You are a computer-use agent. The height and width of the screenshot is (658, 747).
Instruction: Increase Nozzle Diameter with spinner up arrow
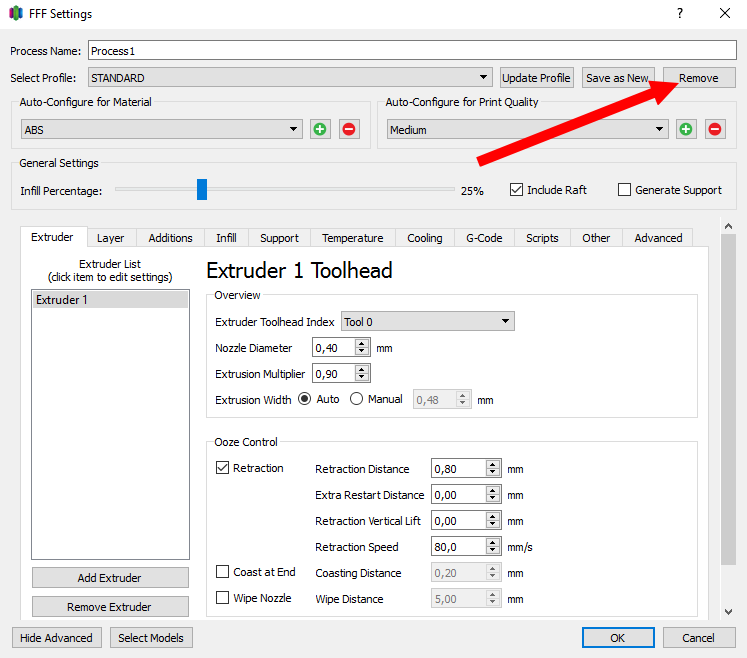click(x=362, y=344)
